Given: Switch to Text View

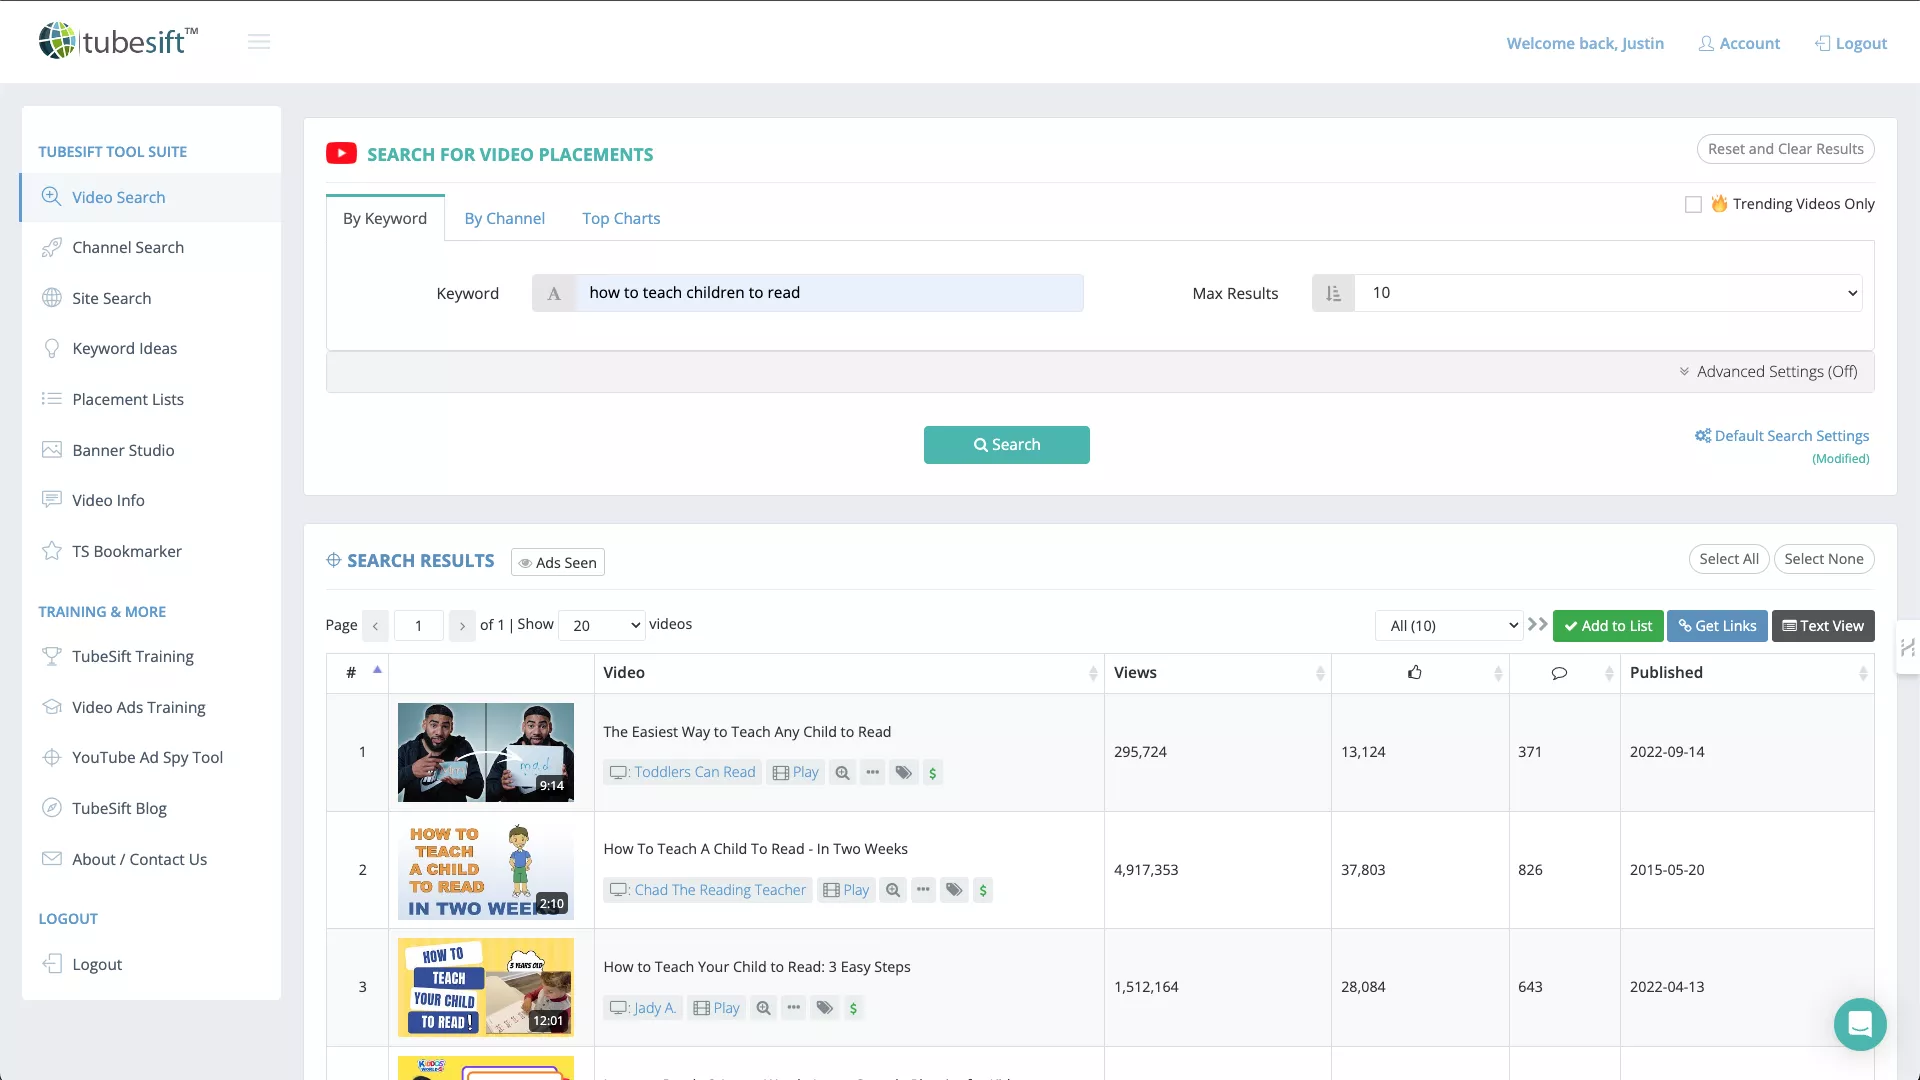Looking at the screenshot, I should (x=1822, y=626).
